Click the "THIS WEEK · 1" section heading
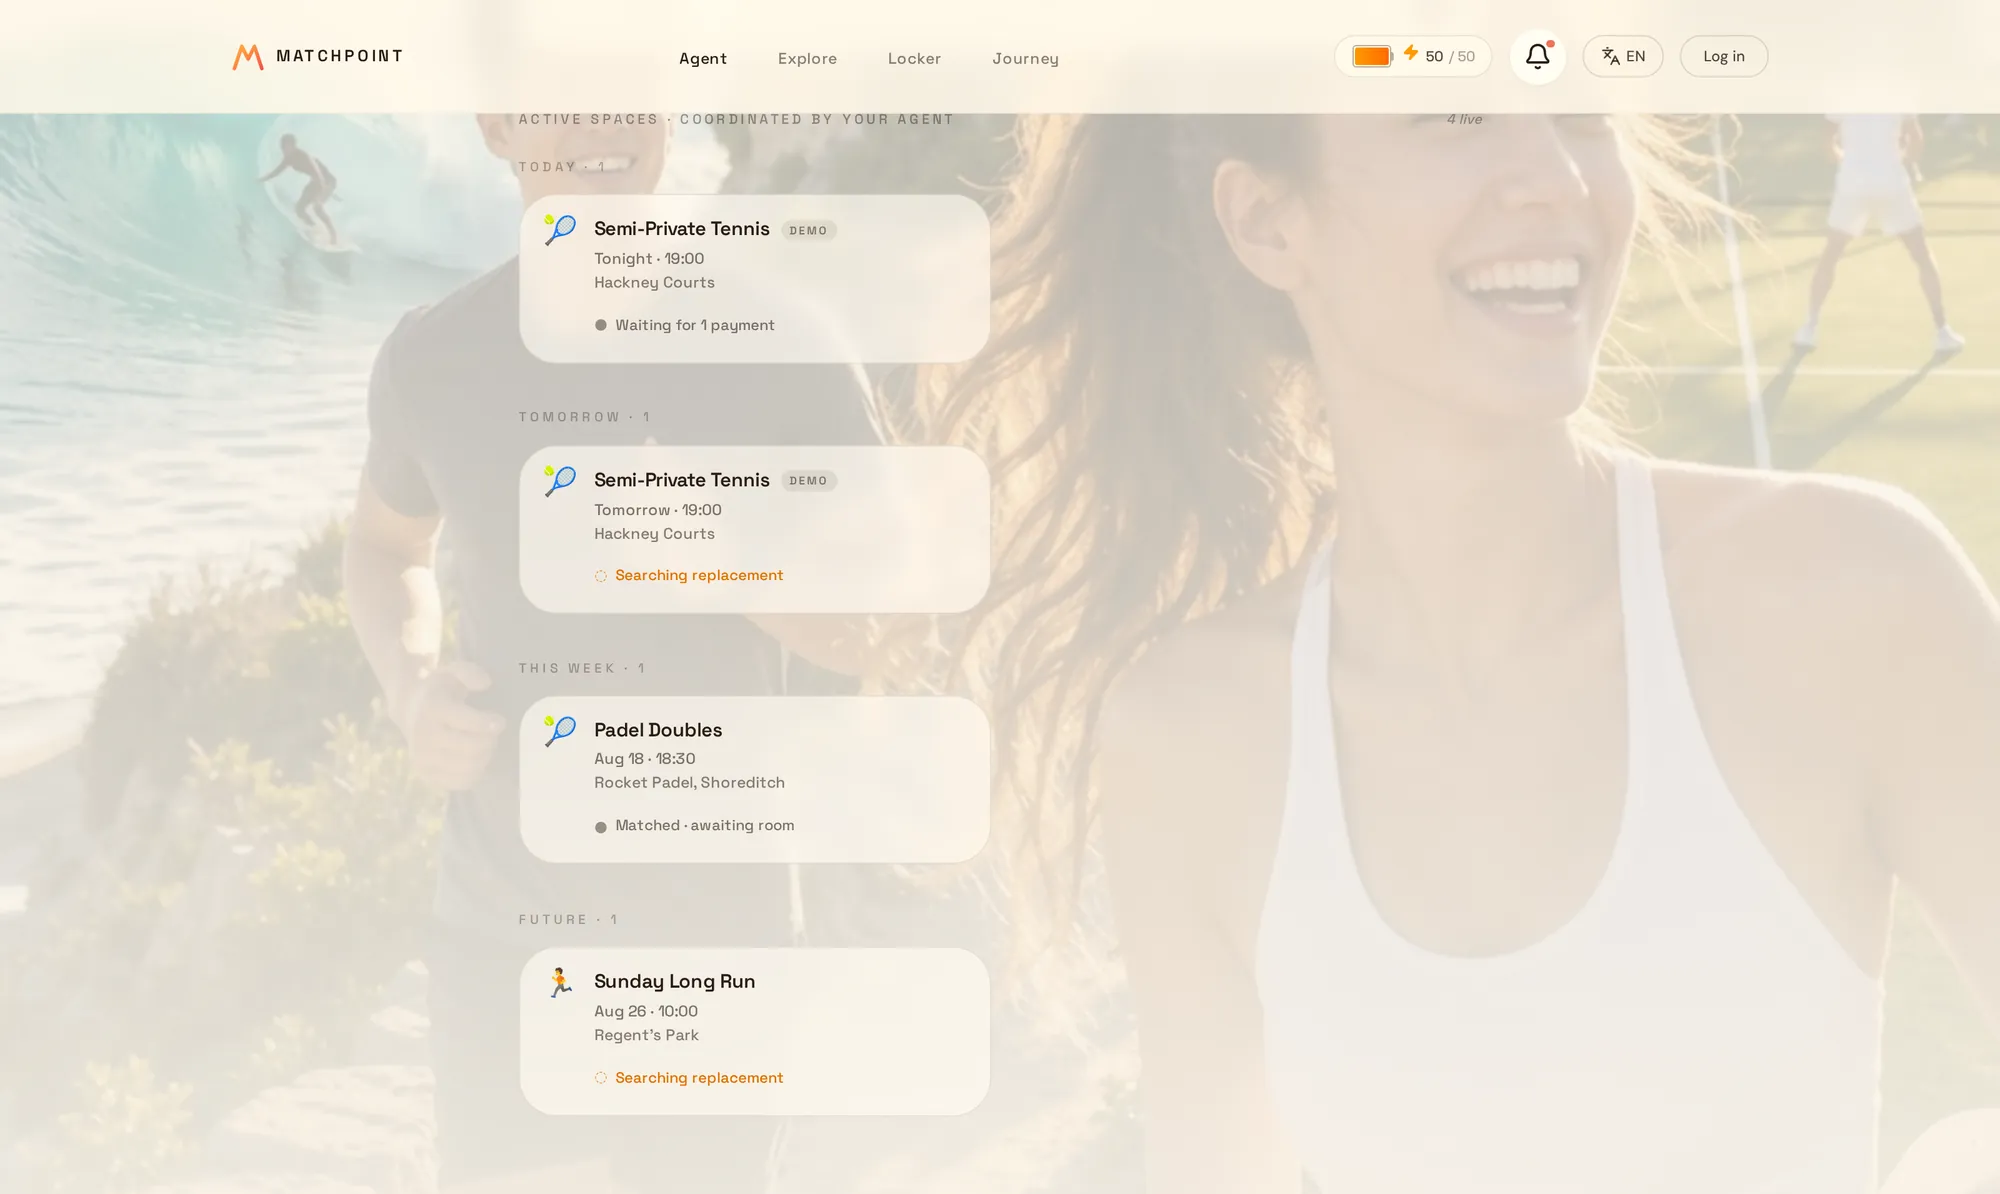This screenshot has width=2000, height=1194. point(582,668)
